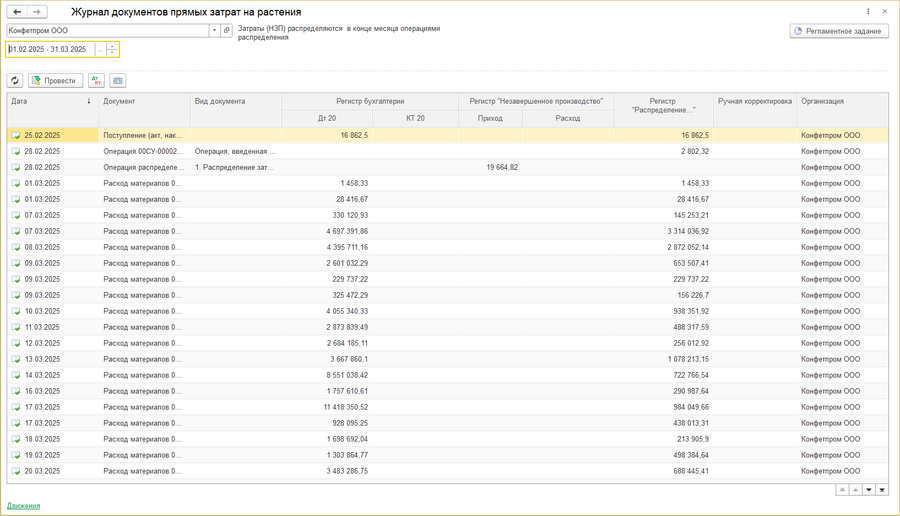Click the toolbar icon right of Дт/Кт
900x516 pixels.
coord(118,81)
